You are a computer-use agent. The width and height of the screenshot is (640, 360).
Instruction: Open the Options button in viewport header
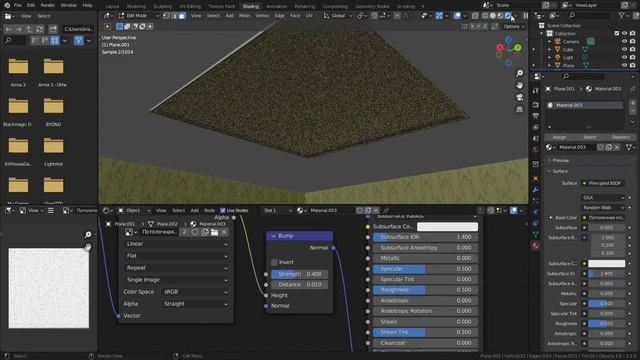click(x=513, y=27)
